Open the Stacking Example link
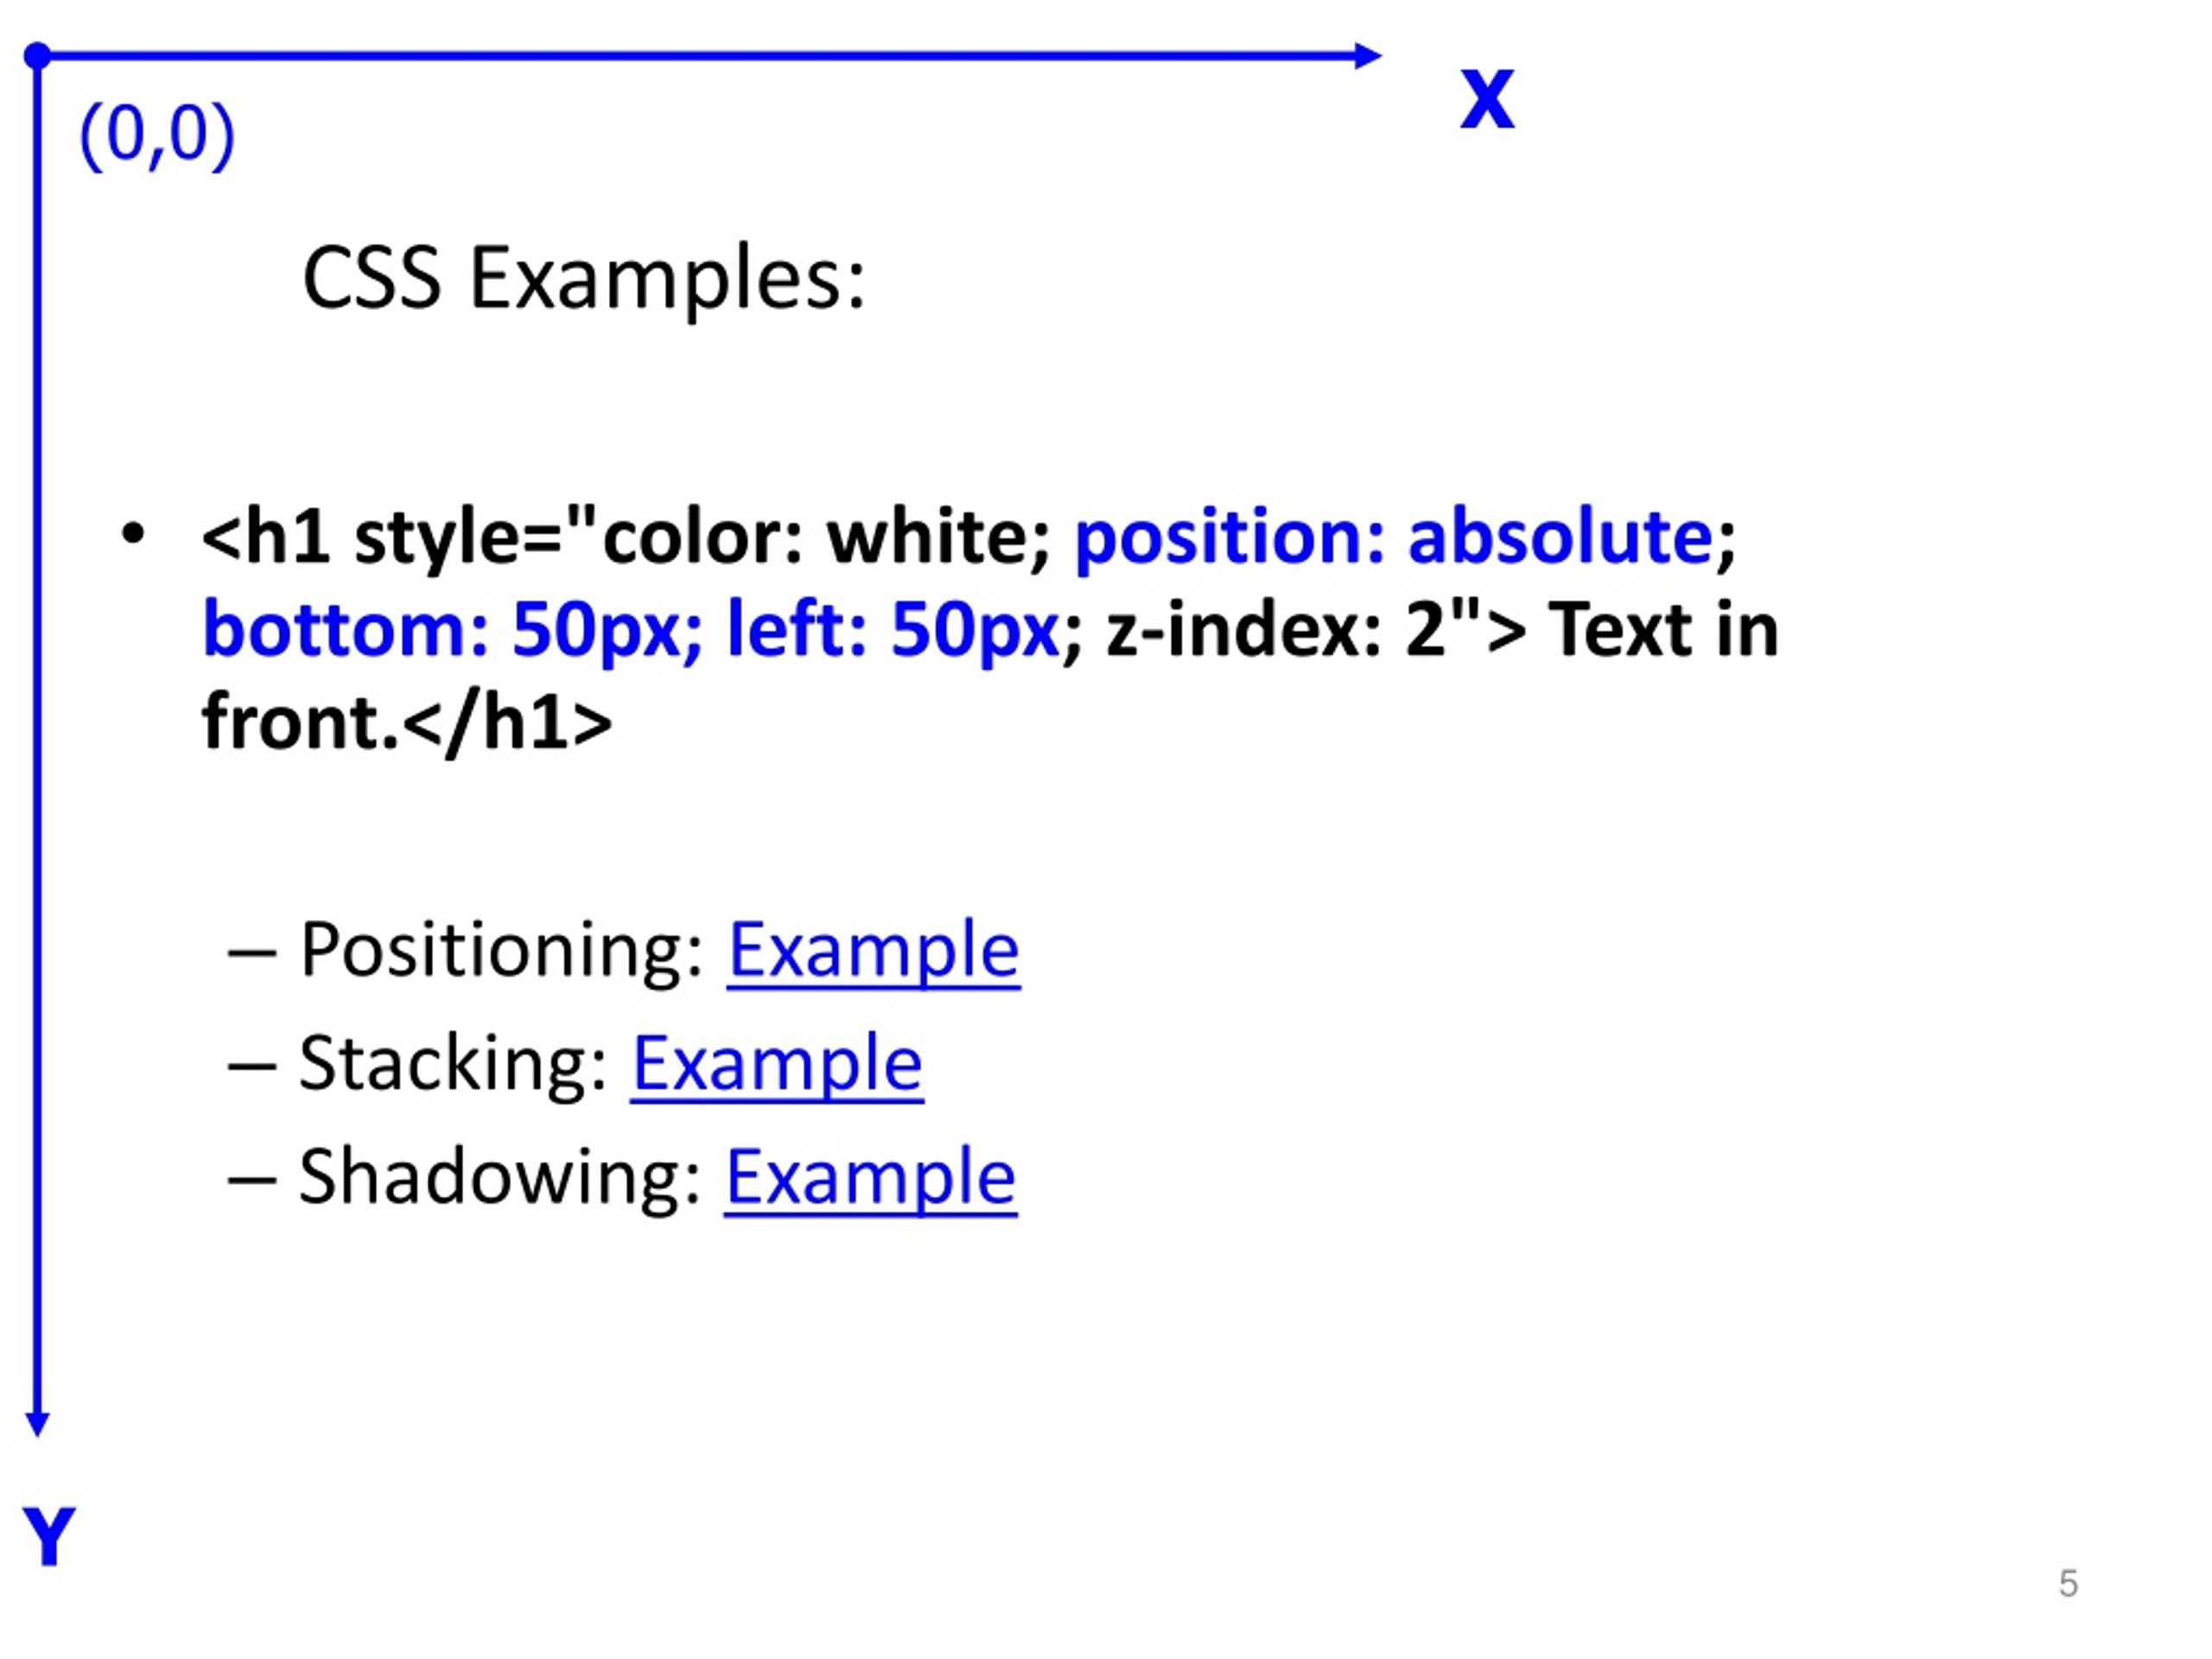The width and height of the screenshot is (2212, 1659). (777, 1064)
